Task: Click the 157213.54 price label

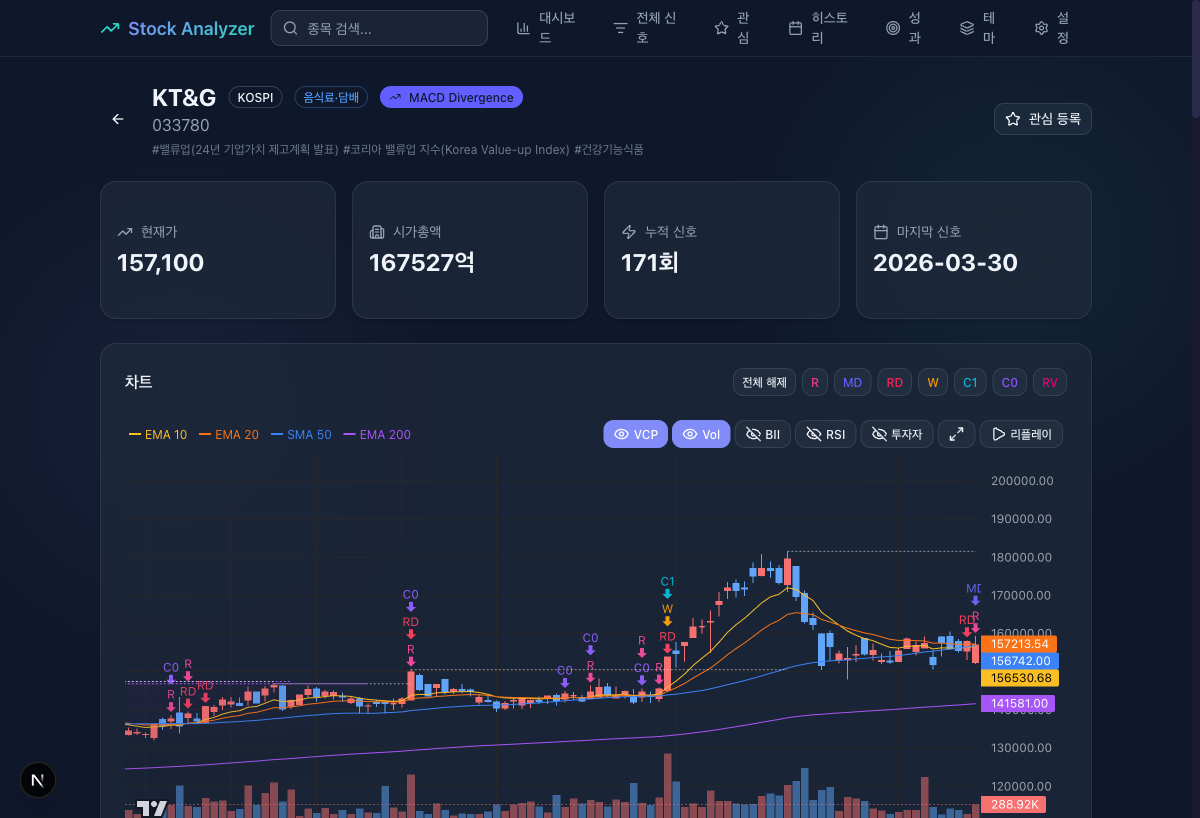Action: click(1020, 644)
